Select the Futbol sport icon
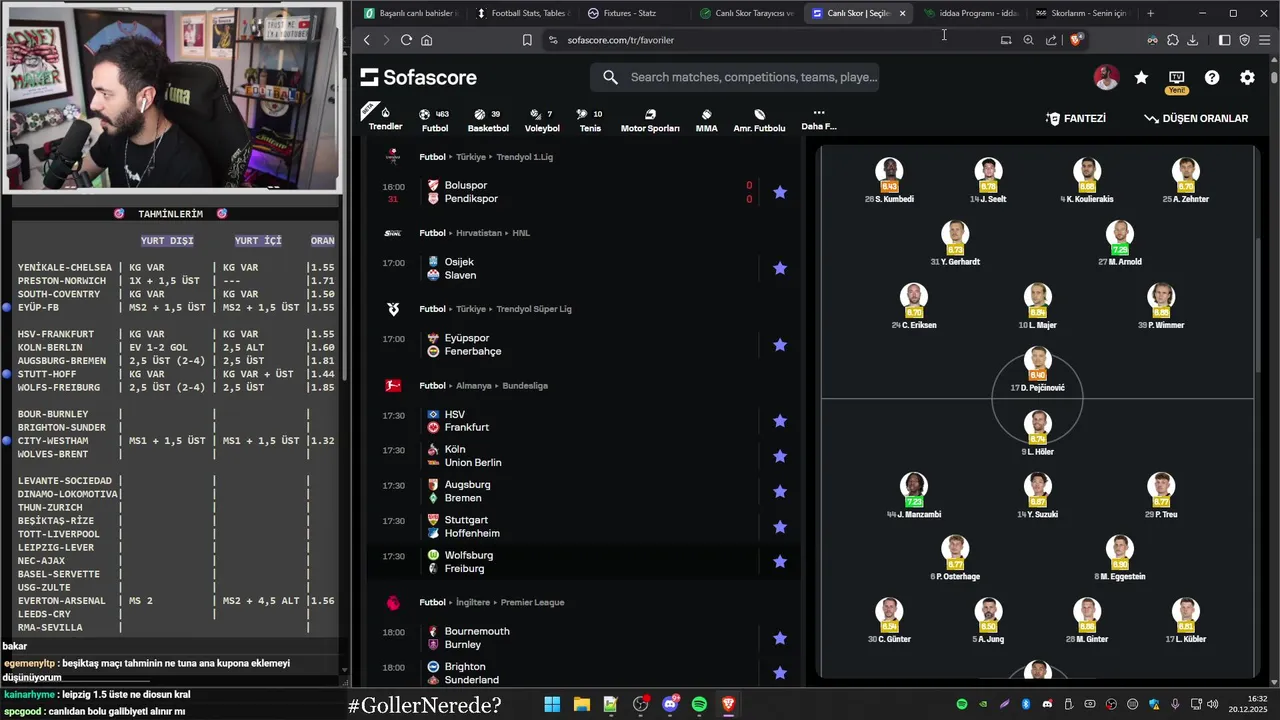The height and width of the screenshot is (720, 1280). [435, 120]
